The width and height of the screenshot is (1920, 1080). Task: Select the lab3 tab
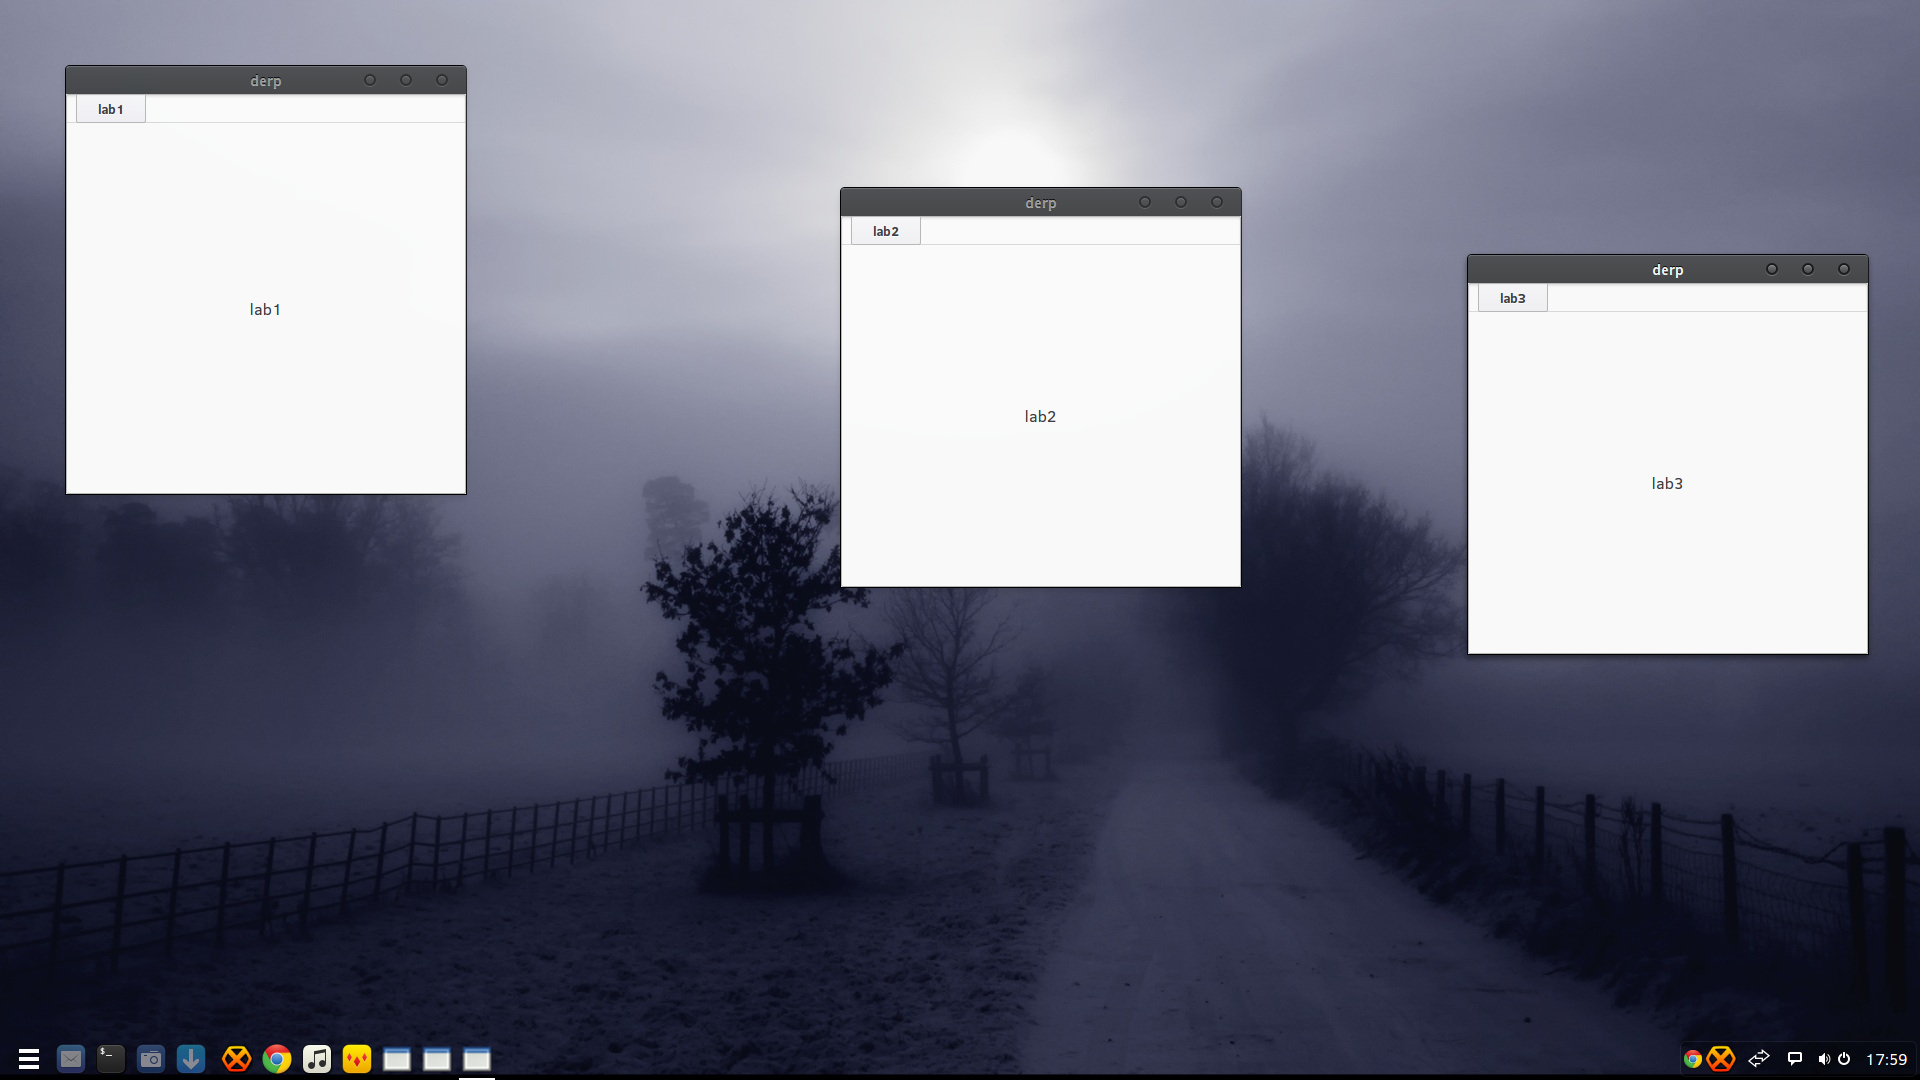click(1513, 298)
